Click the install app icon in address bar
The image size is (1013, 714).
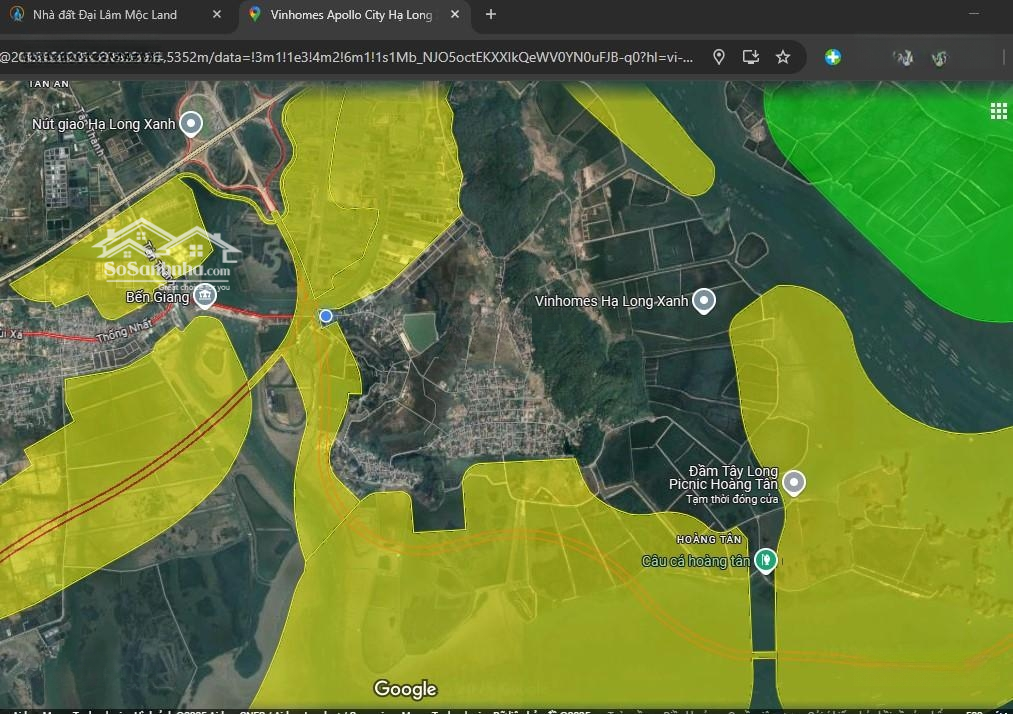(x=750, y=58)
